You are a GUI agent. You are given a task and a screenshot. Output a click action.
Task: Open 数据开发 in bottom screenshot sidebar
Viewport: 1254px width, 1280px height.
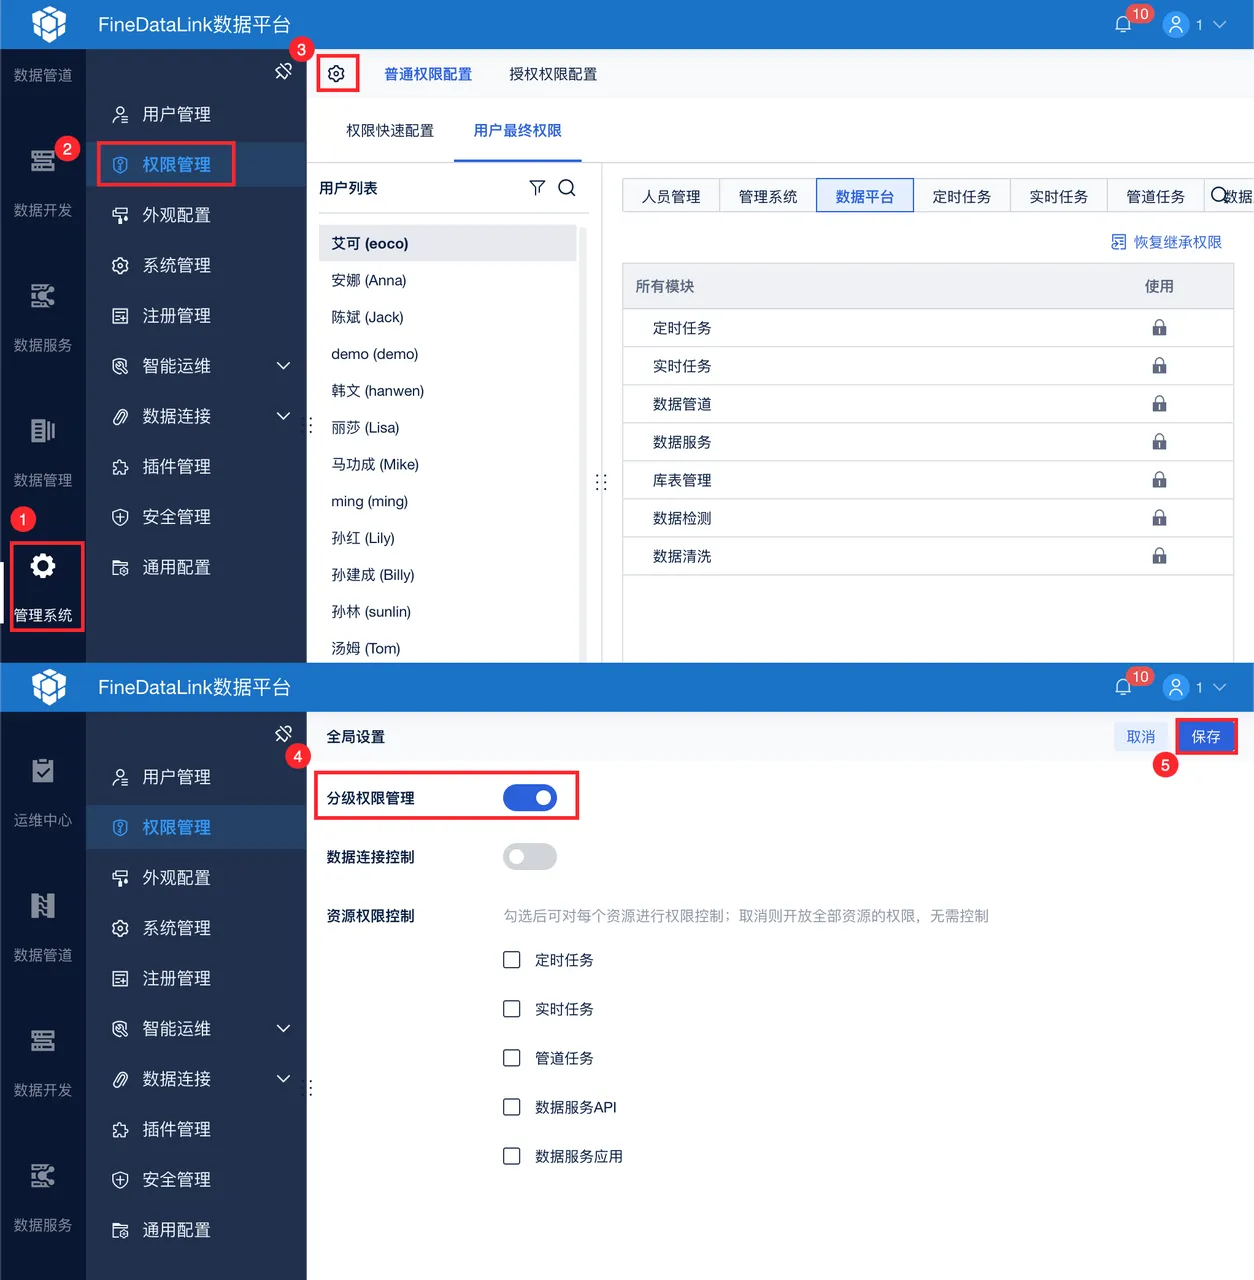[x=43, y=1062]
